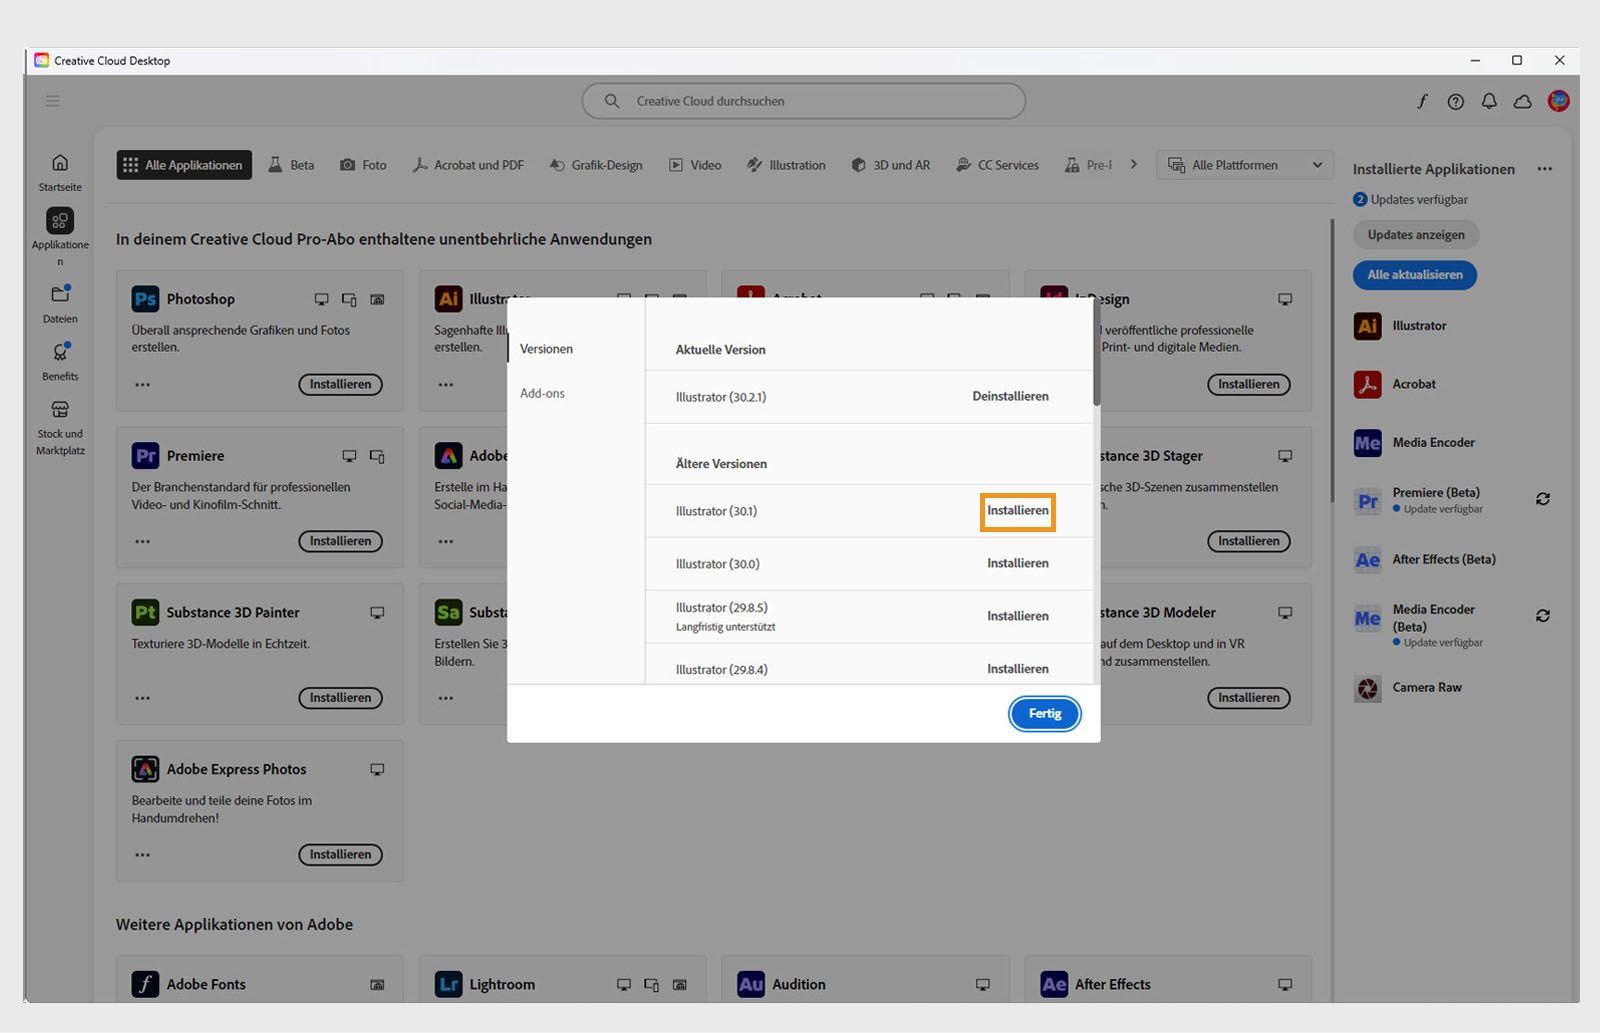Click the update sync icon next to Premiere (Beta)
This screenshot has height=1033, width=1600.
point(1541,499)
